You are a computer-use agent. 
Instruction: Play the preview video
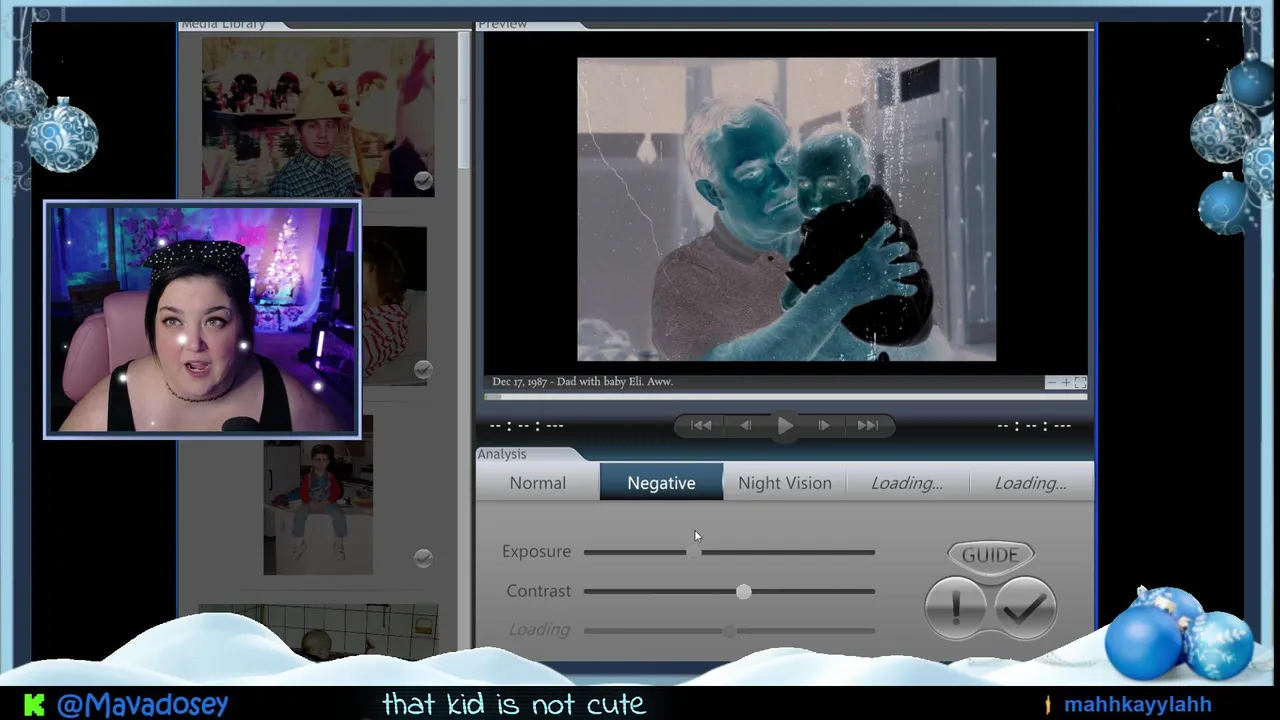785,426
